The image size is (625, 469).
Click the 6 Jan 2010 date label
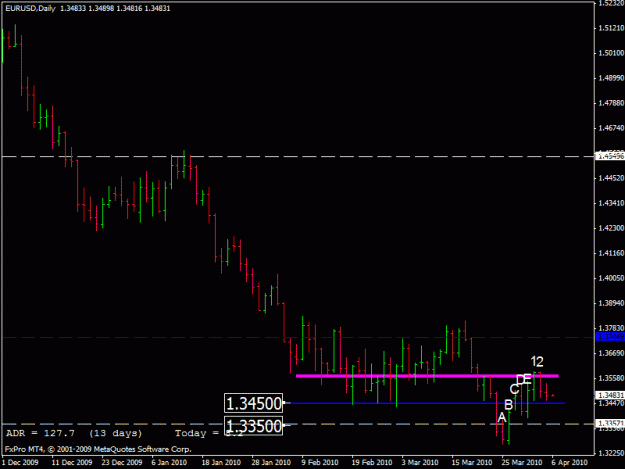click(x=169, y=462)
